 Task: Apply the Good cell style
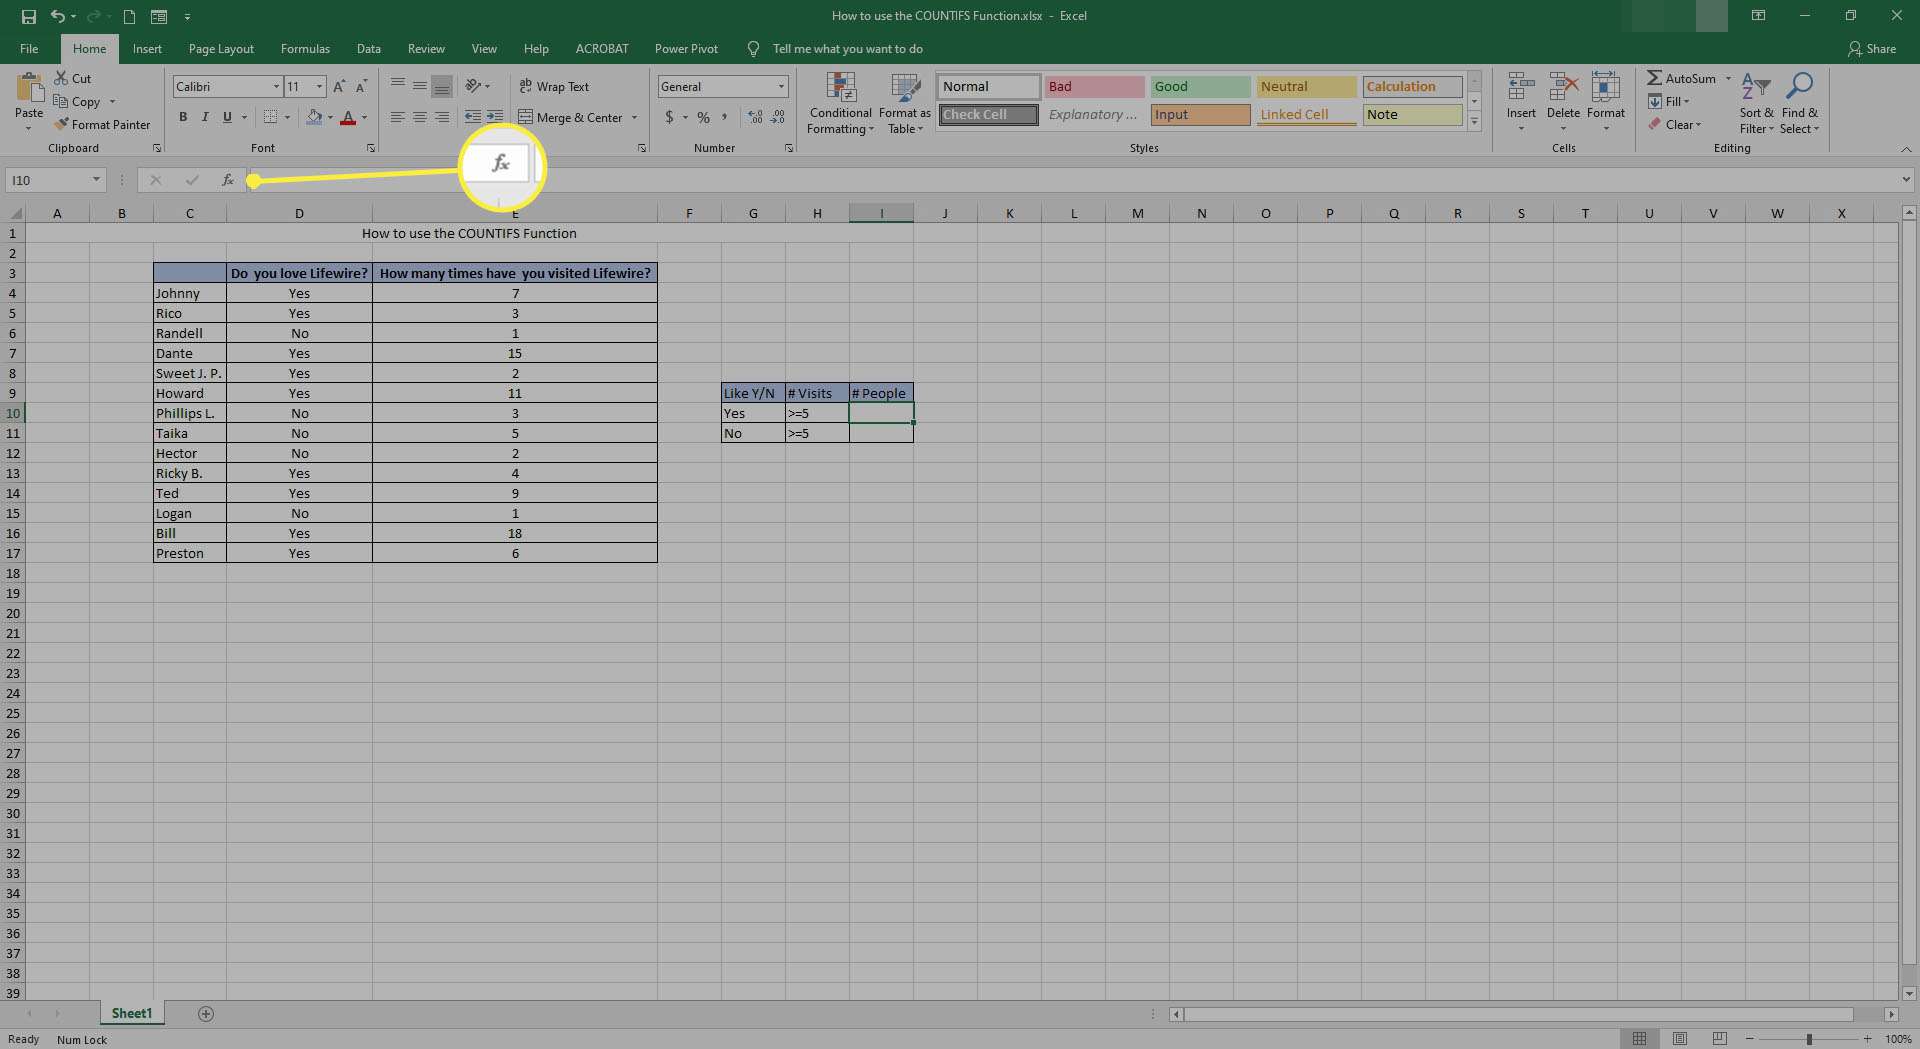point(1200,87)
